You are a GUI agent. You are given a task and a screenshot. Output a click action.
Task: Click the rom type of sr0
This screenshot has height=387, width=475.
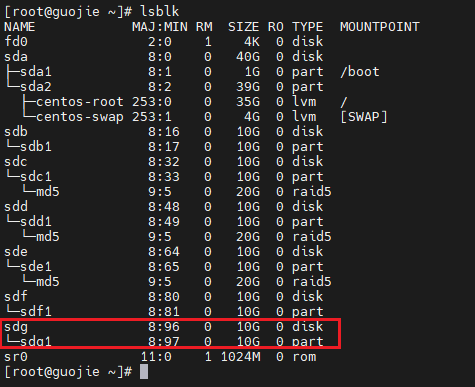(x=304, y=357)
